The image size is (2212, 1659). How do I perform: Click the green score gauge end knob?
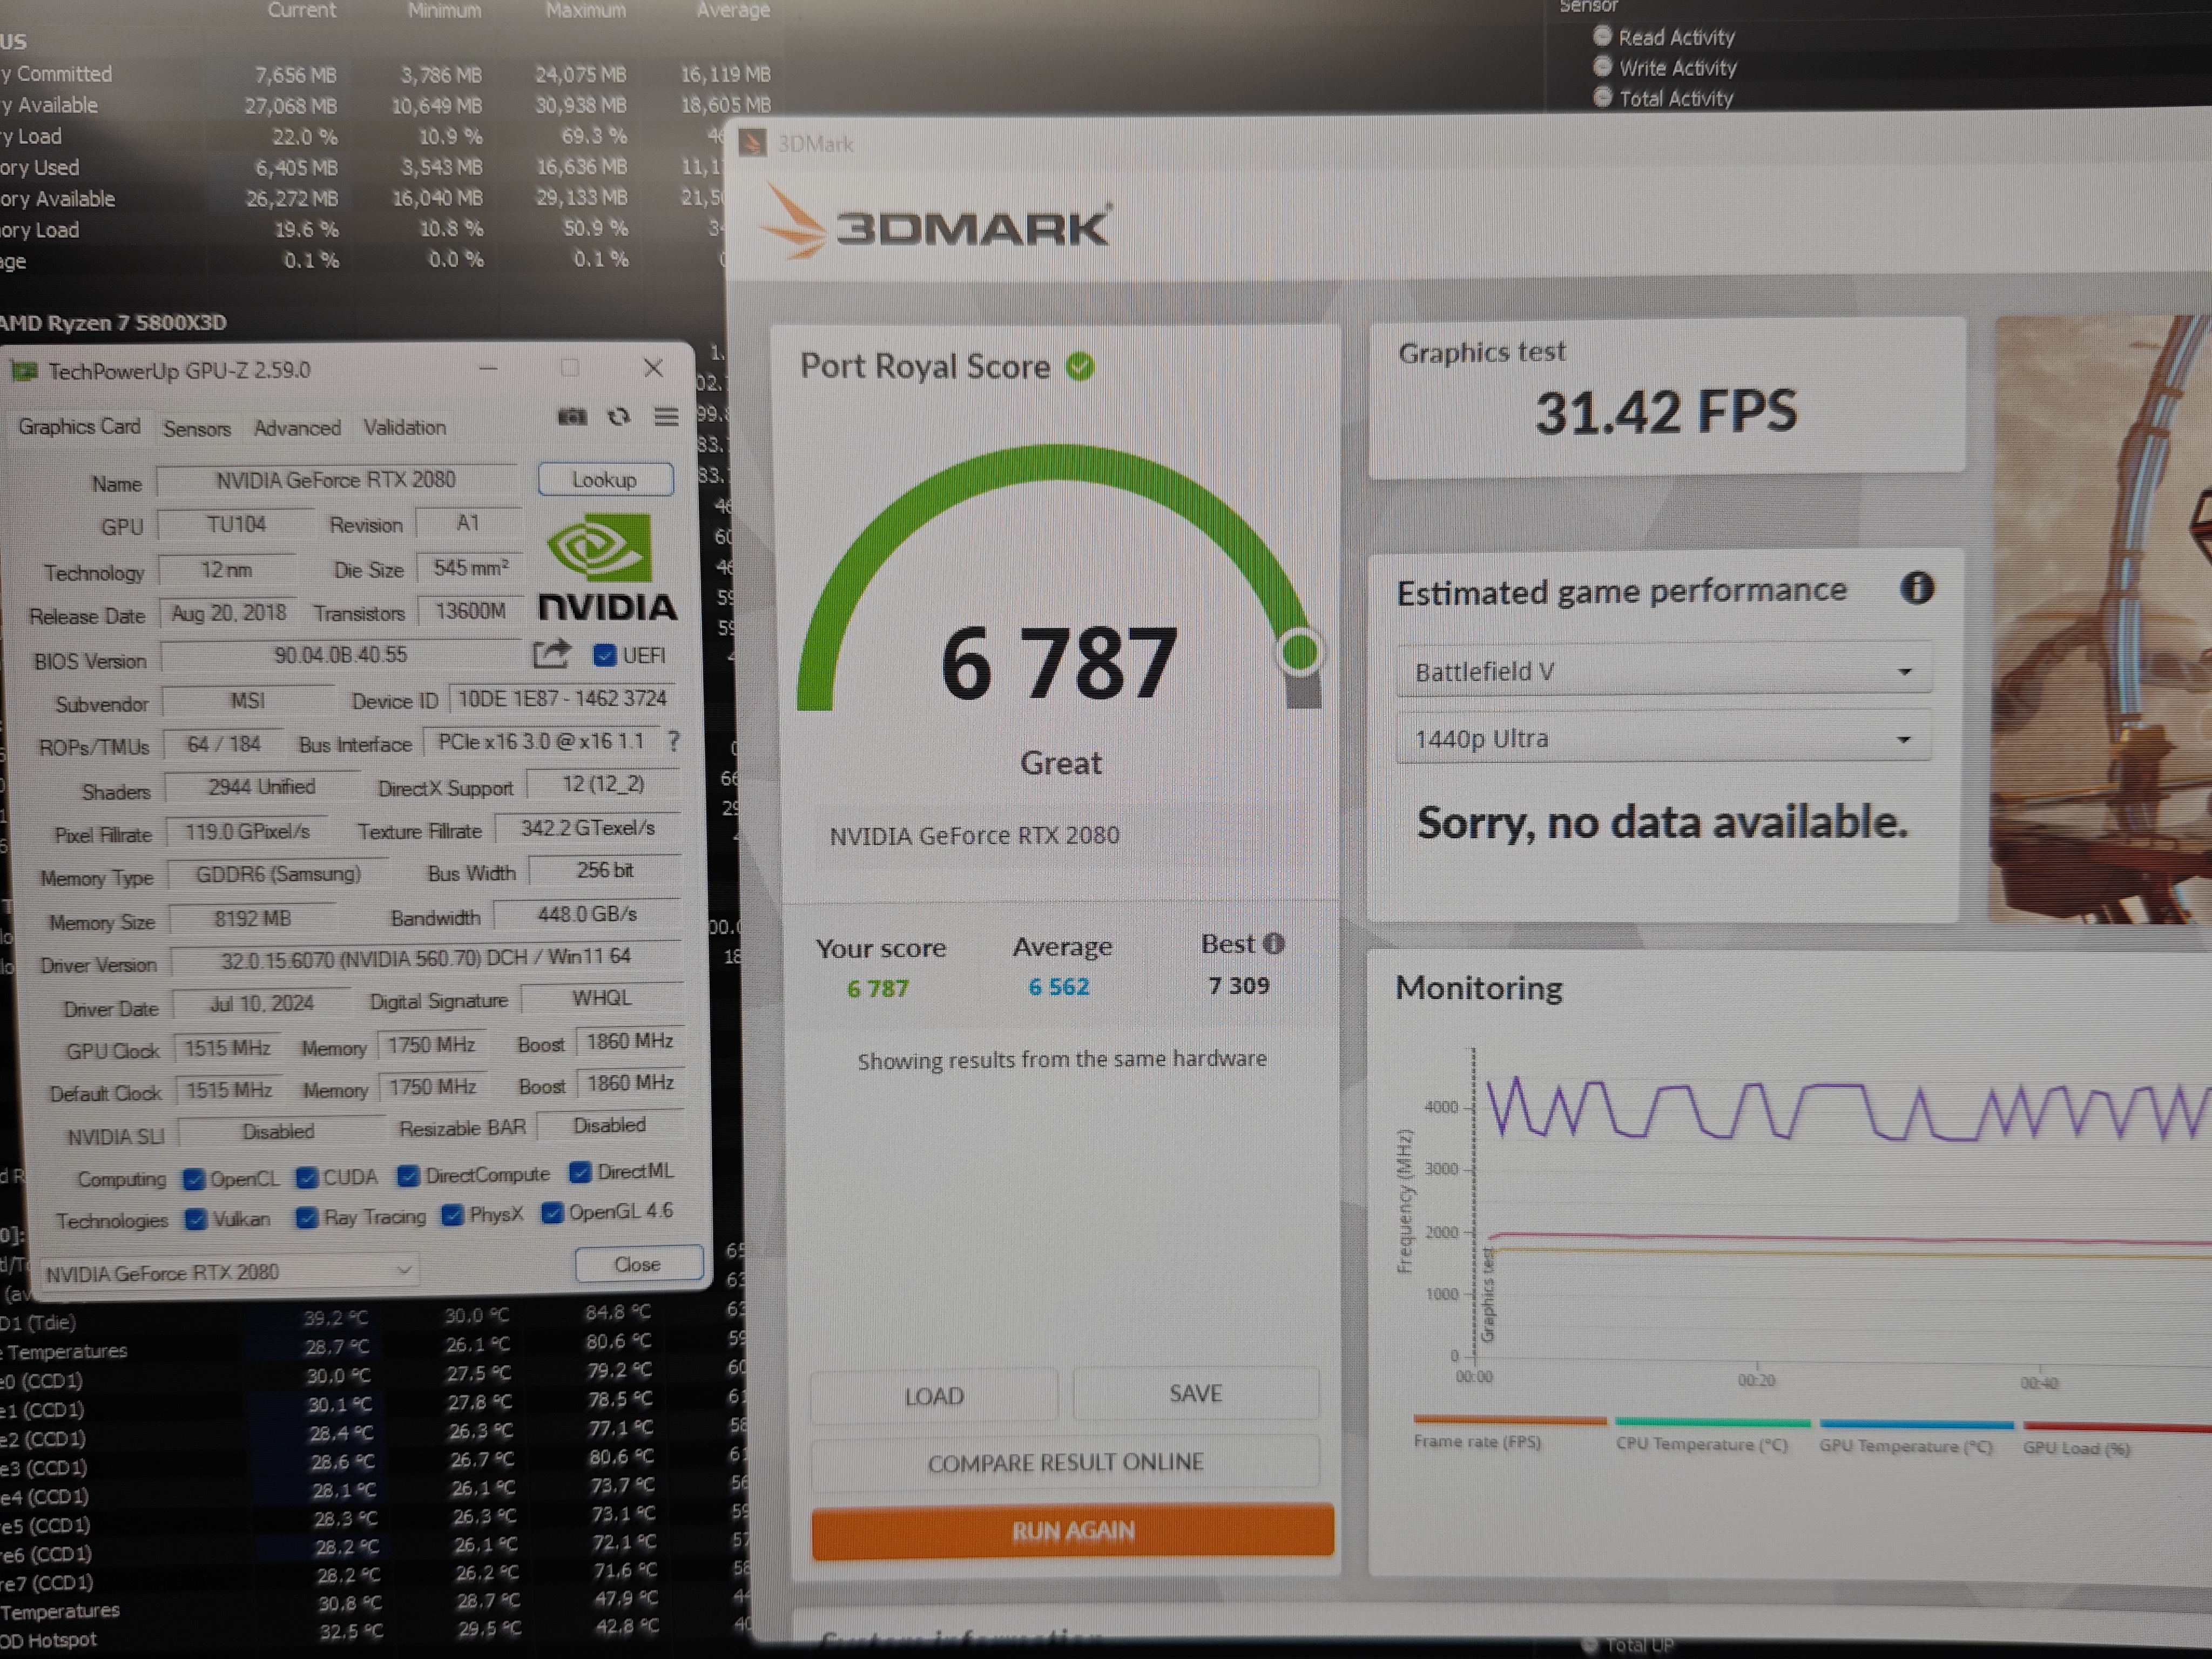coord(1299,653)
